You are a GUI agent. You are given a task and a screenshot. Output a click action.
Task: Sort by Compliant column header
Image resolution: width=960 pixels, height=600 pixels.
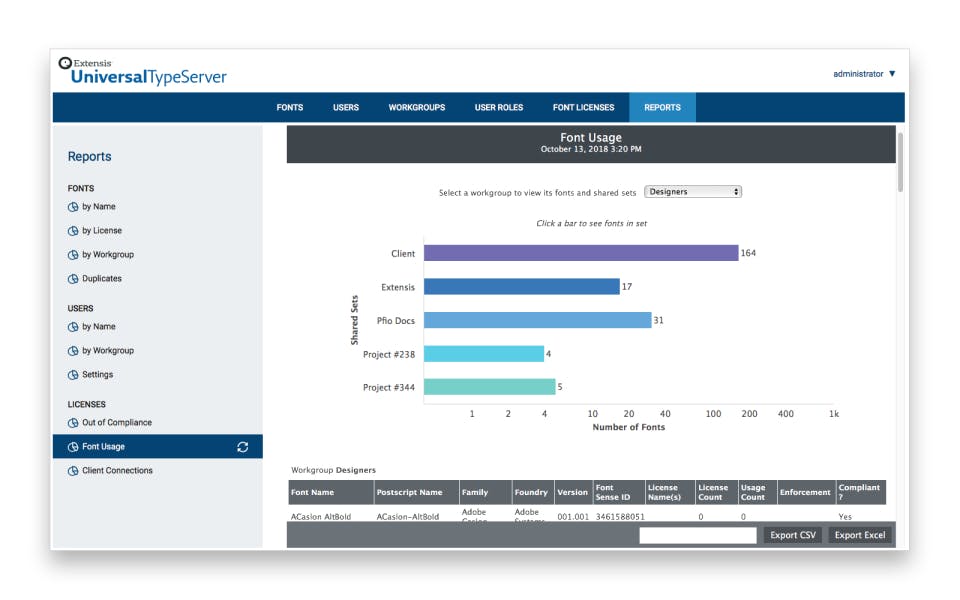pyautogui.click(x=861, y=492)
